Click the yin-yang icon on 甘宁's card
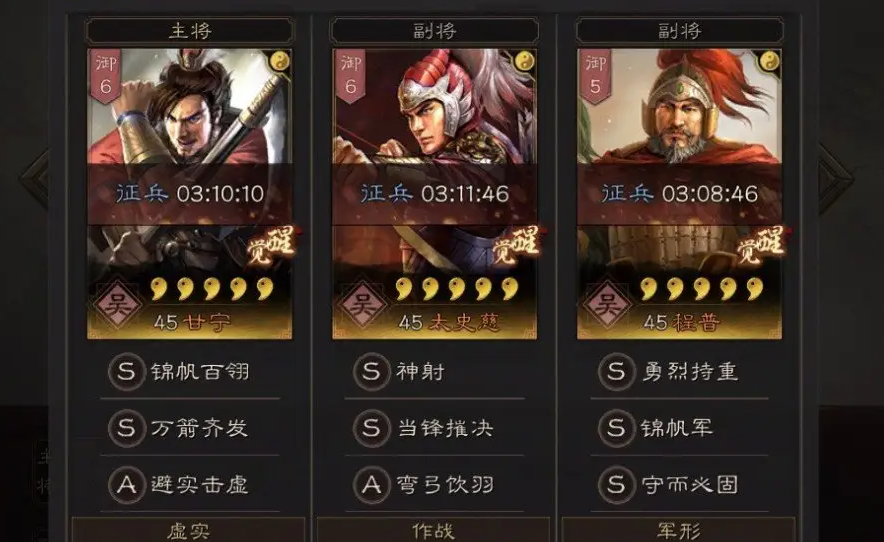 (280, 61)
